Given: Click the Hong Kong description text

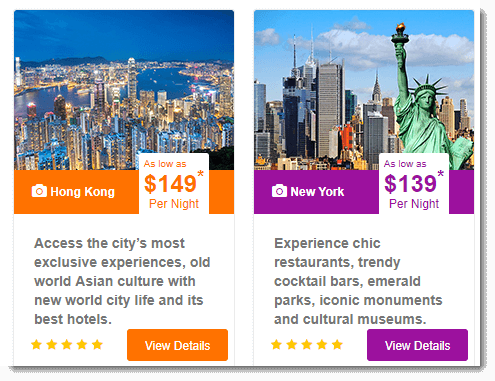Looking at the screenshot, I should click(x=122, y=281).
